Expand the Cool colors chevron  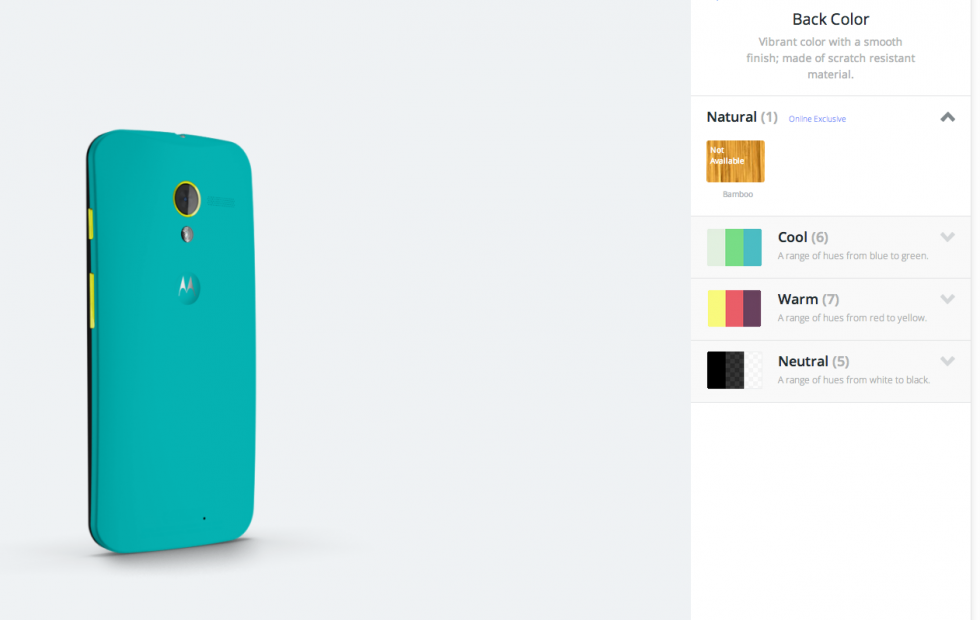pos(948,237)
